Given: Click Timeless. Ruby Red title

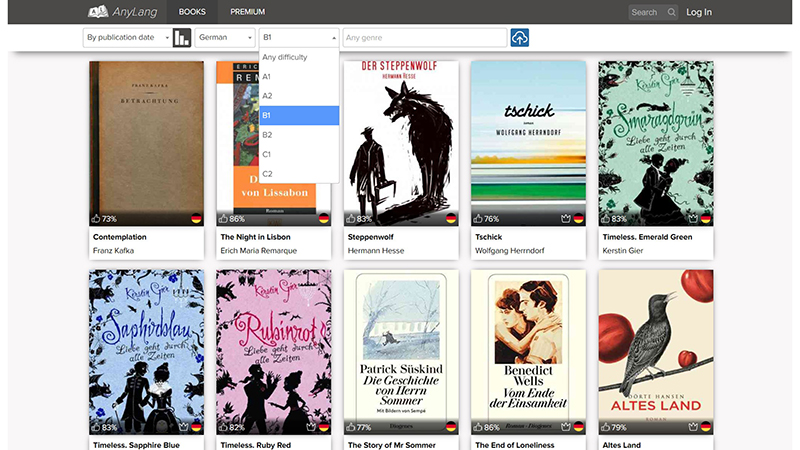Looking at the screenshot, I should coord(256,445).
